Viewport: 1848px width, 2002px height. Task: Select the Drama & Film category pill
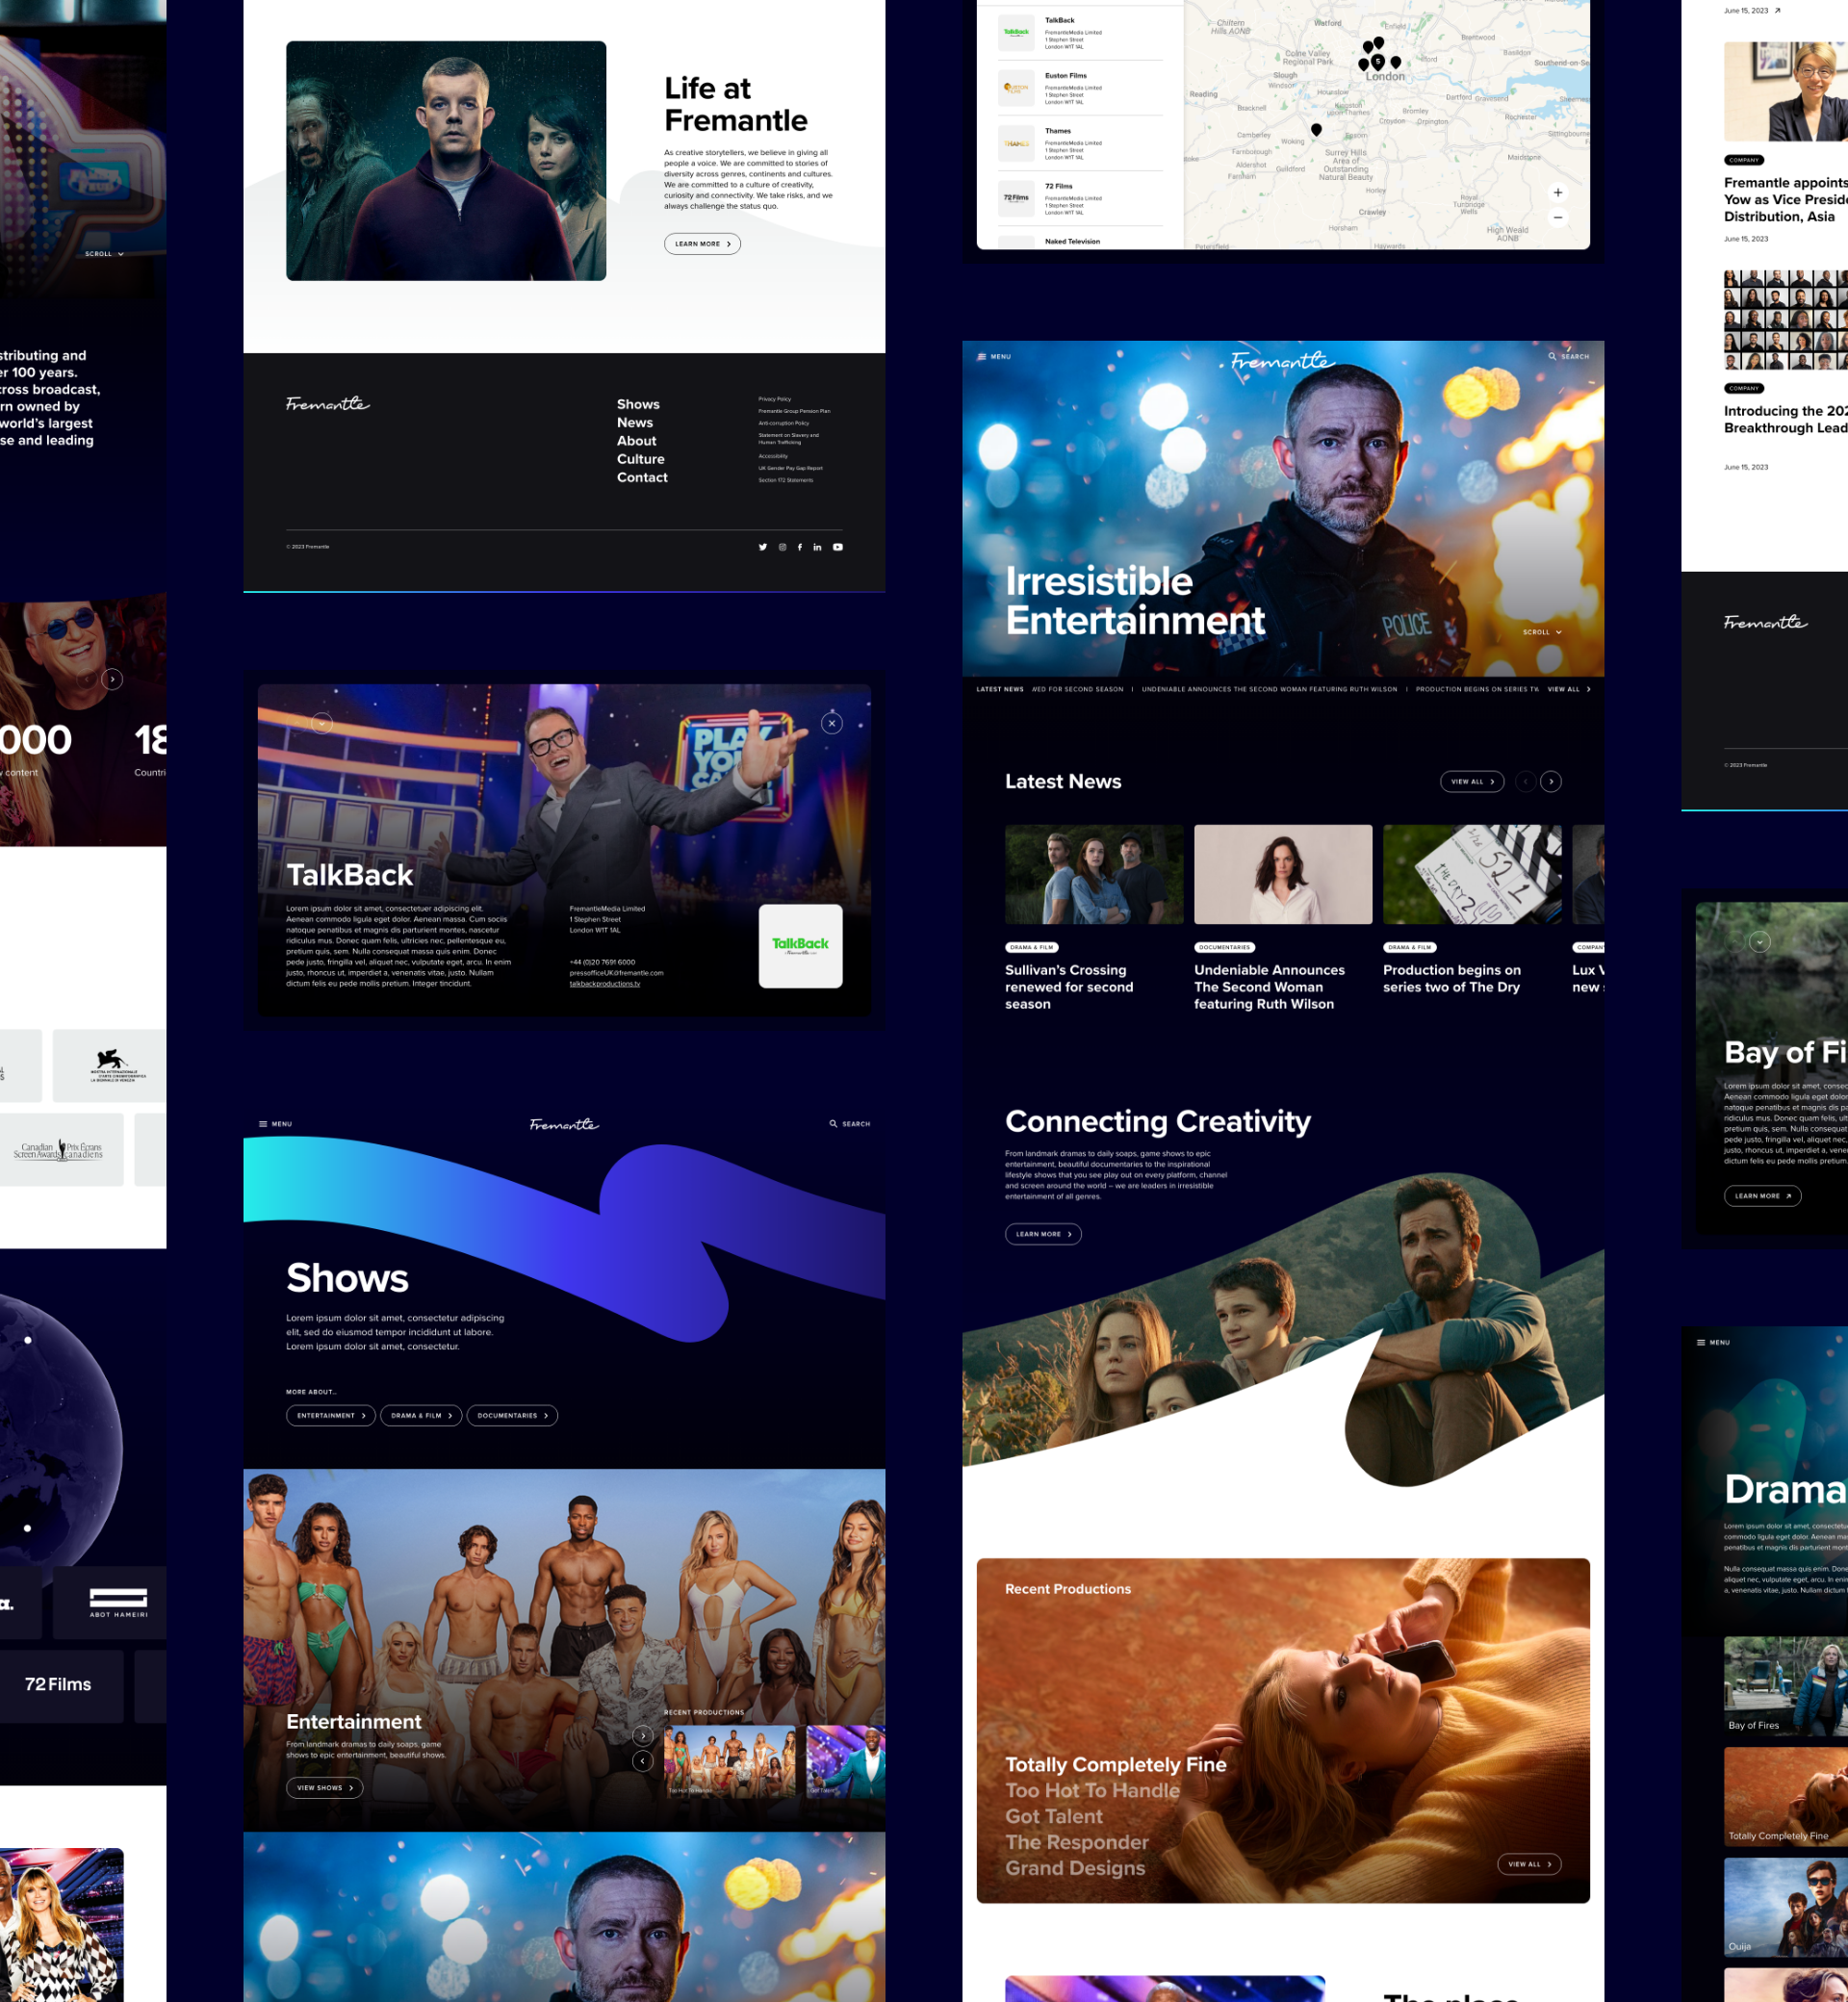click(x=420, y=1415)
